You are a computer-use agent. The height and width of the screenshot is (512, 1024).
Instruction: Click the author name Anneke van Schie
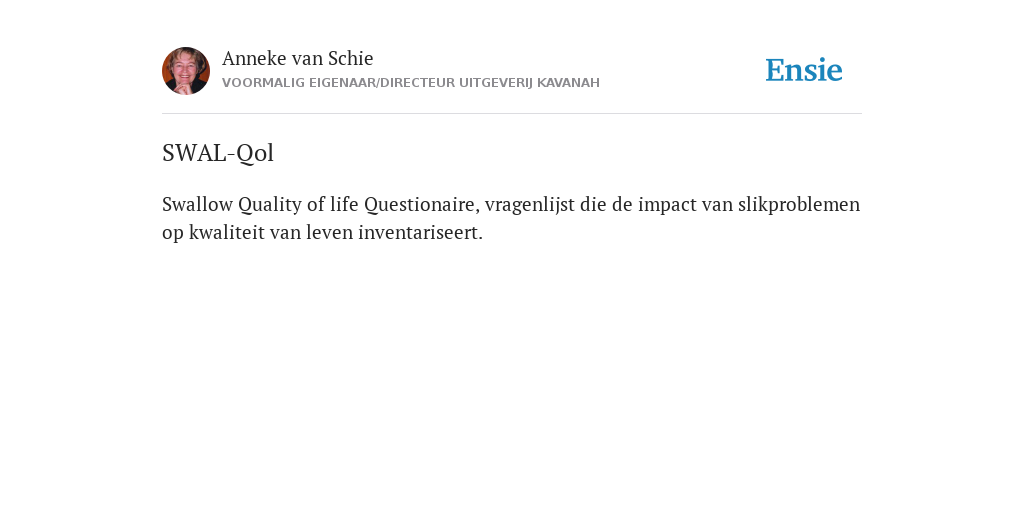tap(297, 58)
